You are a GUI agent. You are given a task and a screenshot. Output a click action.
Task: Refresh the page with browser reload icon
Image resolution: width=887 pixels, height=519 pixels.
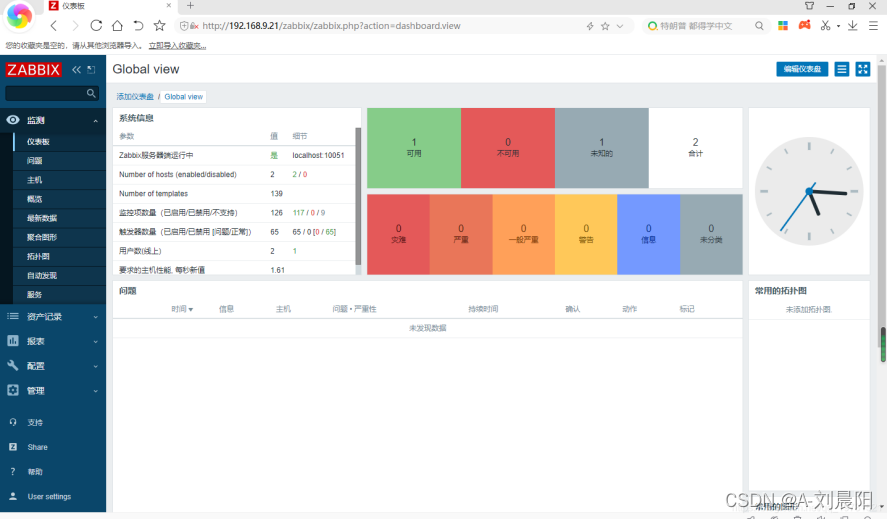(x=96, y=25)
